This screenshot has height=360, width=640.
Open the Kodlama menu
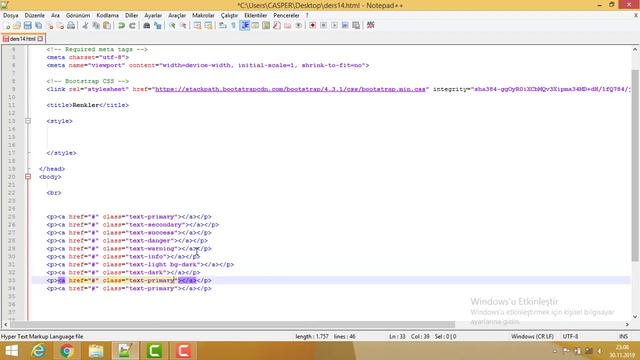point(107,15)
